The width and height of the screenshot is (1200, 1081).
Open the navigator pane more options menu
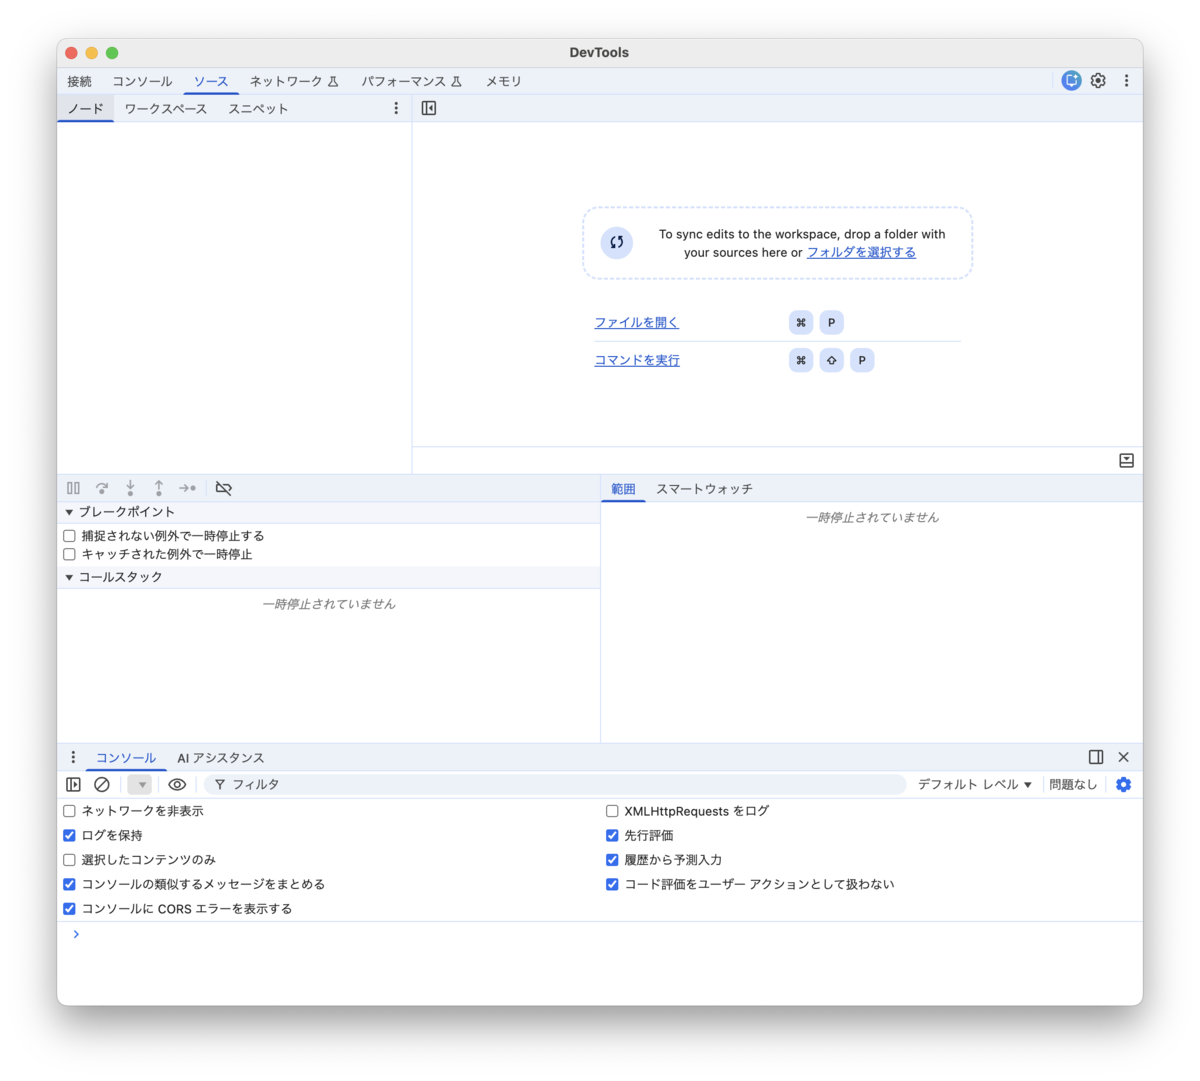(x=396, y=108)
